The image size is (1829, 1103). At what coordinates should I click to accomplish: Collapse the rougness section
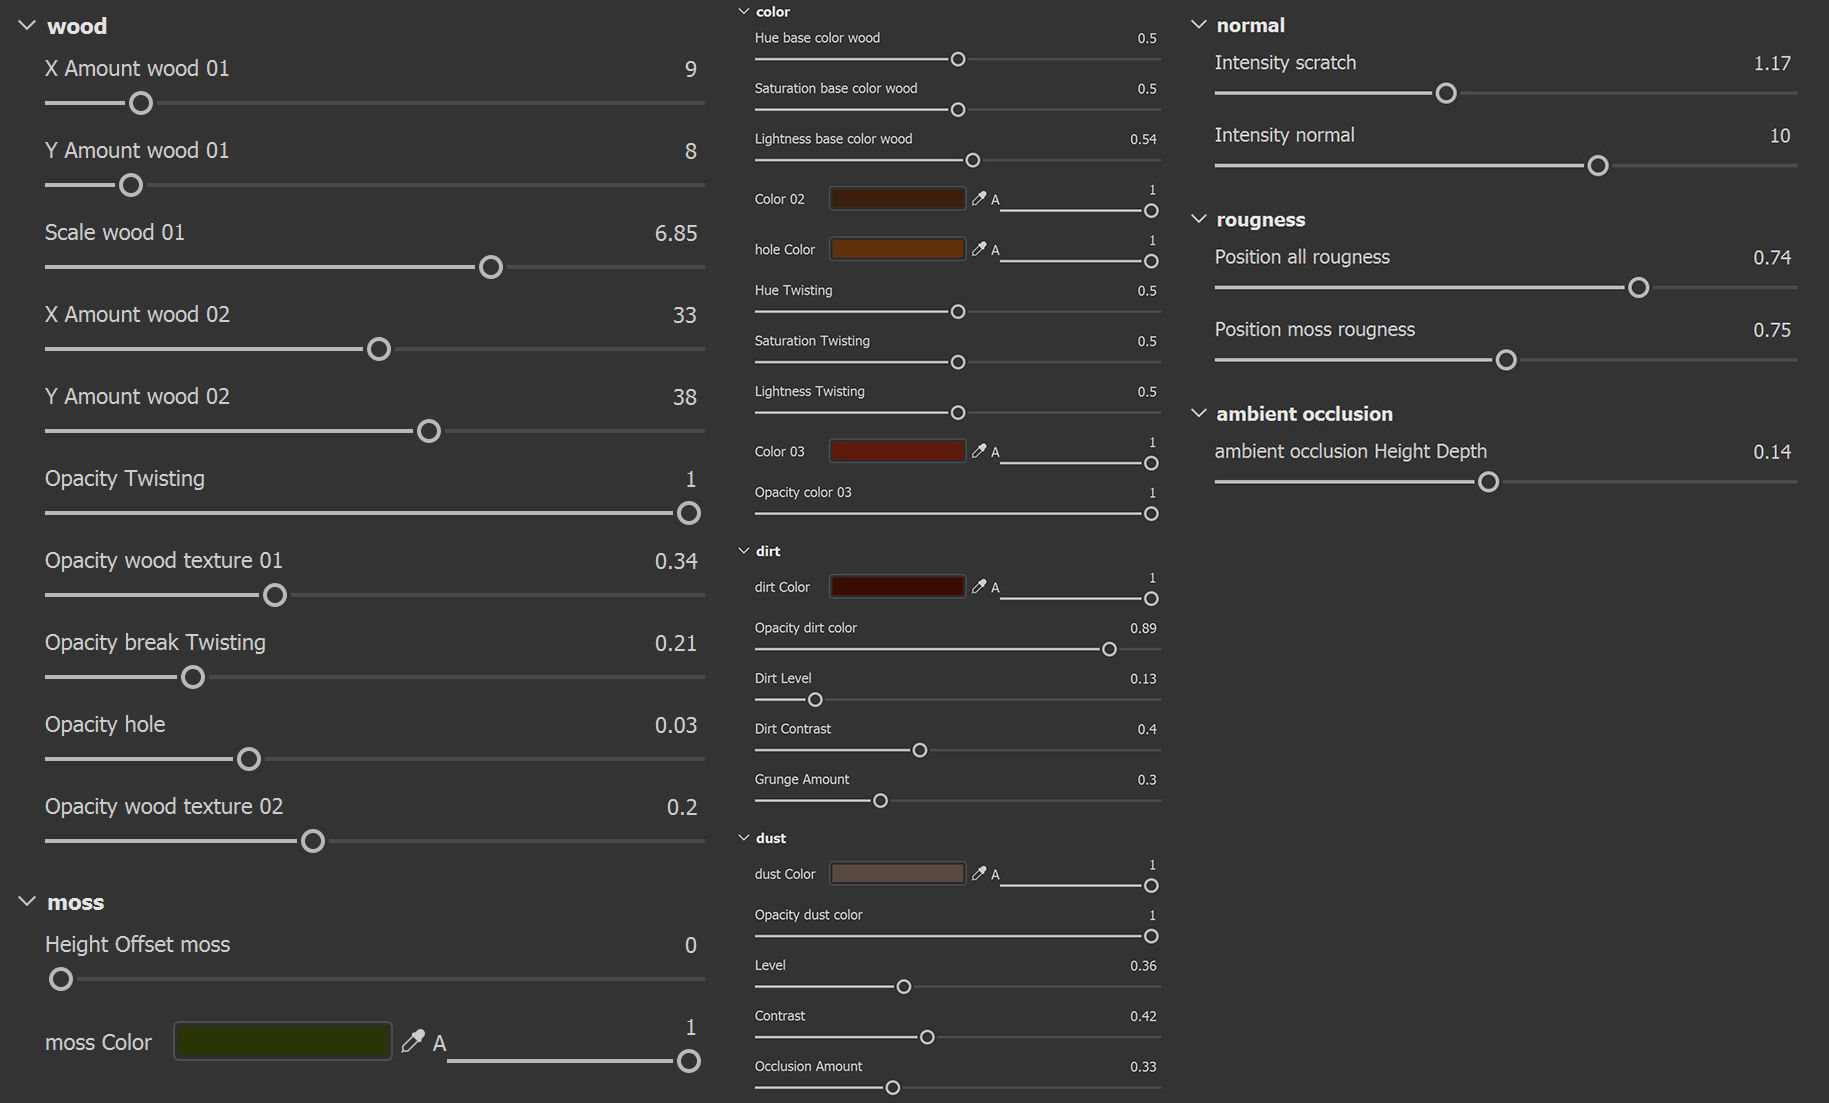[x=1199, y=219]
